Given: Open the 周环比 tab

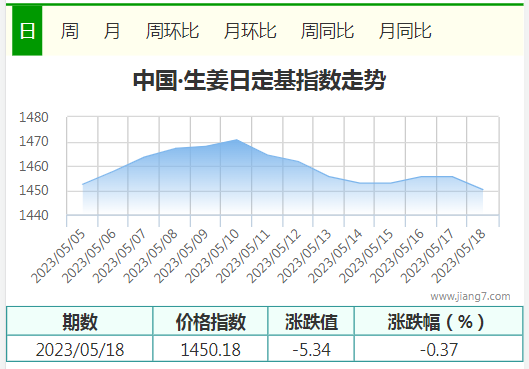Looking at the screenshot, I should point(172,31).
